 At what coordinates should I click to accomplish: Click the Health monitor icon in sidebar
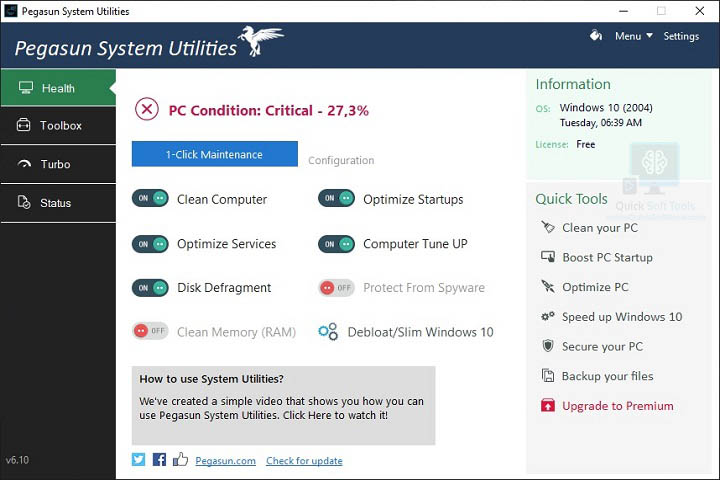pos(26,87)
